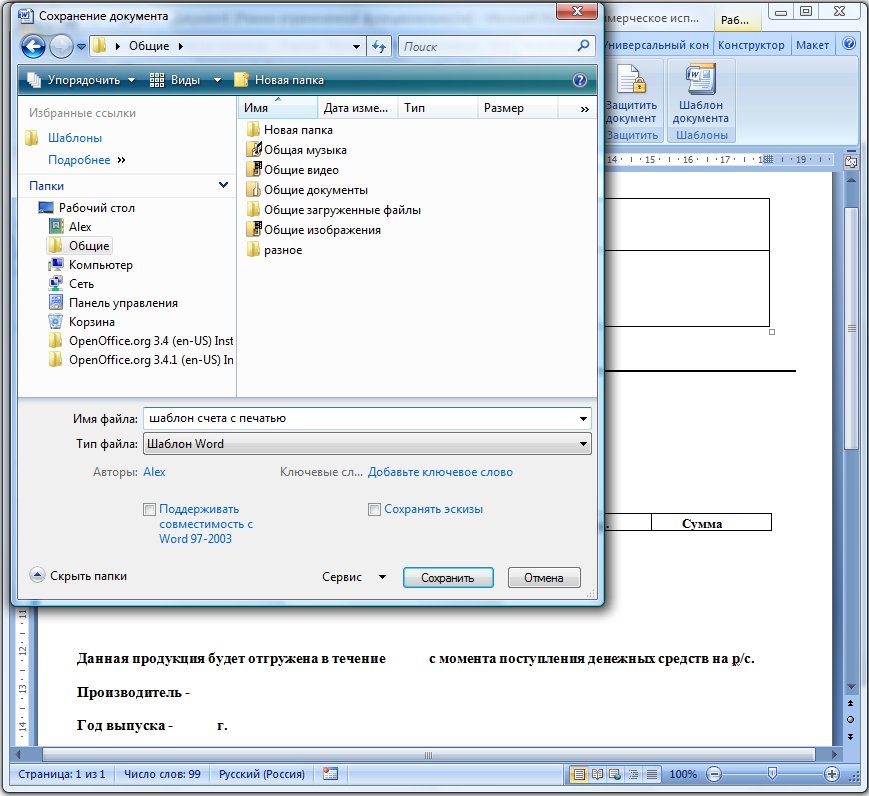Open recent pages dropdown next to Forward arrow
Image resolution: width=869 pixels, height=796 pixels.
[81, 47]
